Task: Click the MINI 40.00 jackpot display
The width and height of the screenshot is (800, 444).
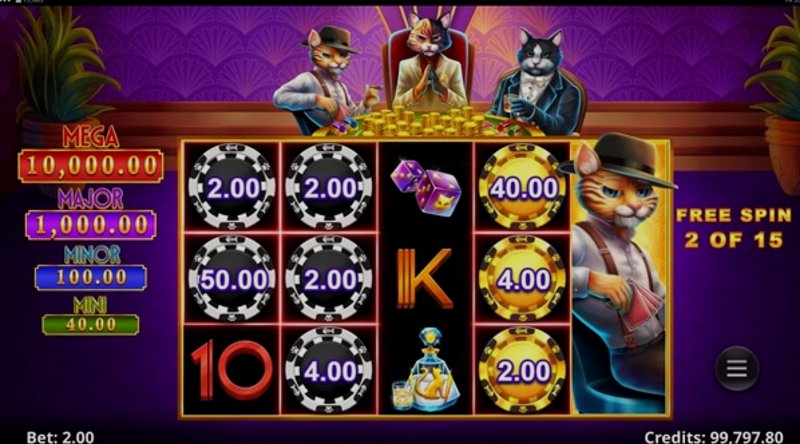Action: pyautogui.click(x=91, y=325)
